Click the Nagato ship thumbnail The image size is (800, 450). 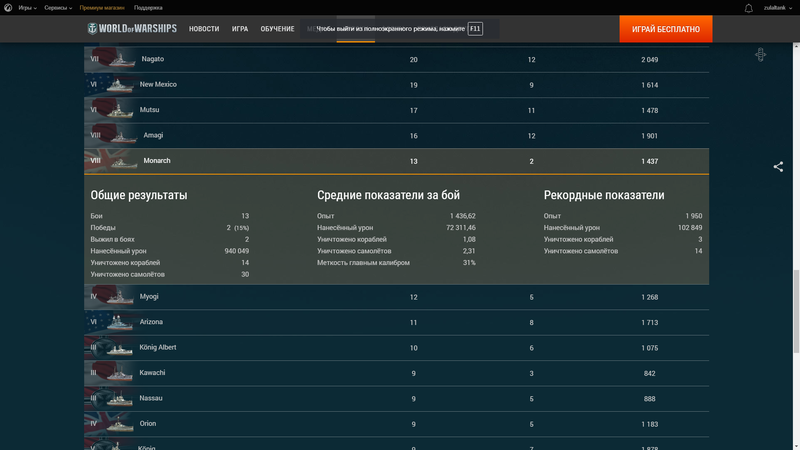point(121,60)
